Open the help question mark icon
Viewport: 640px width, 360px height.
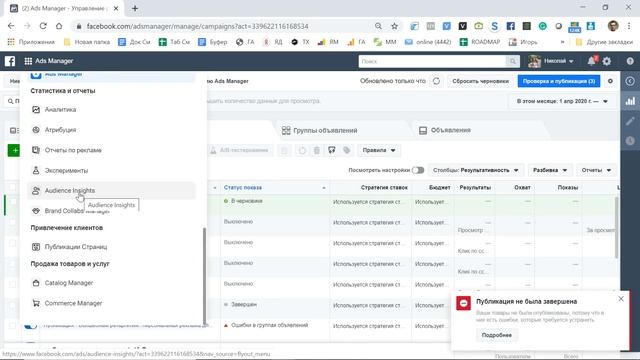pos(630,61)
